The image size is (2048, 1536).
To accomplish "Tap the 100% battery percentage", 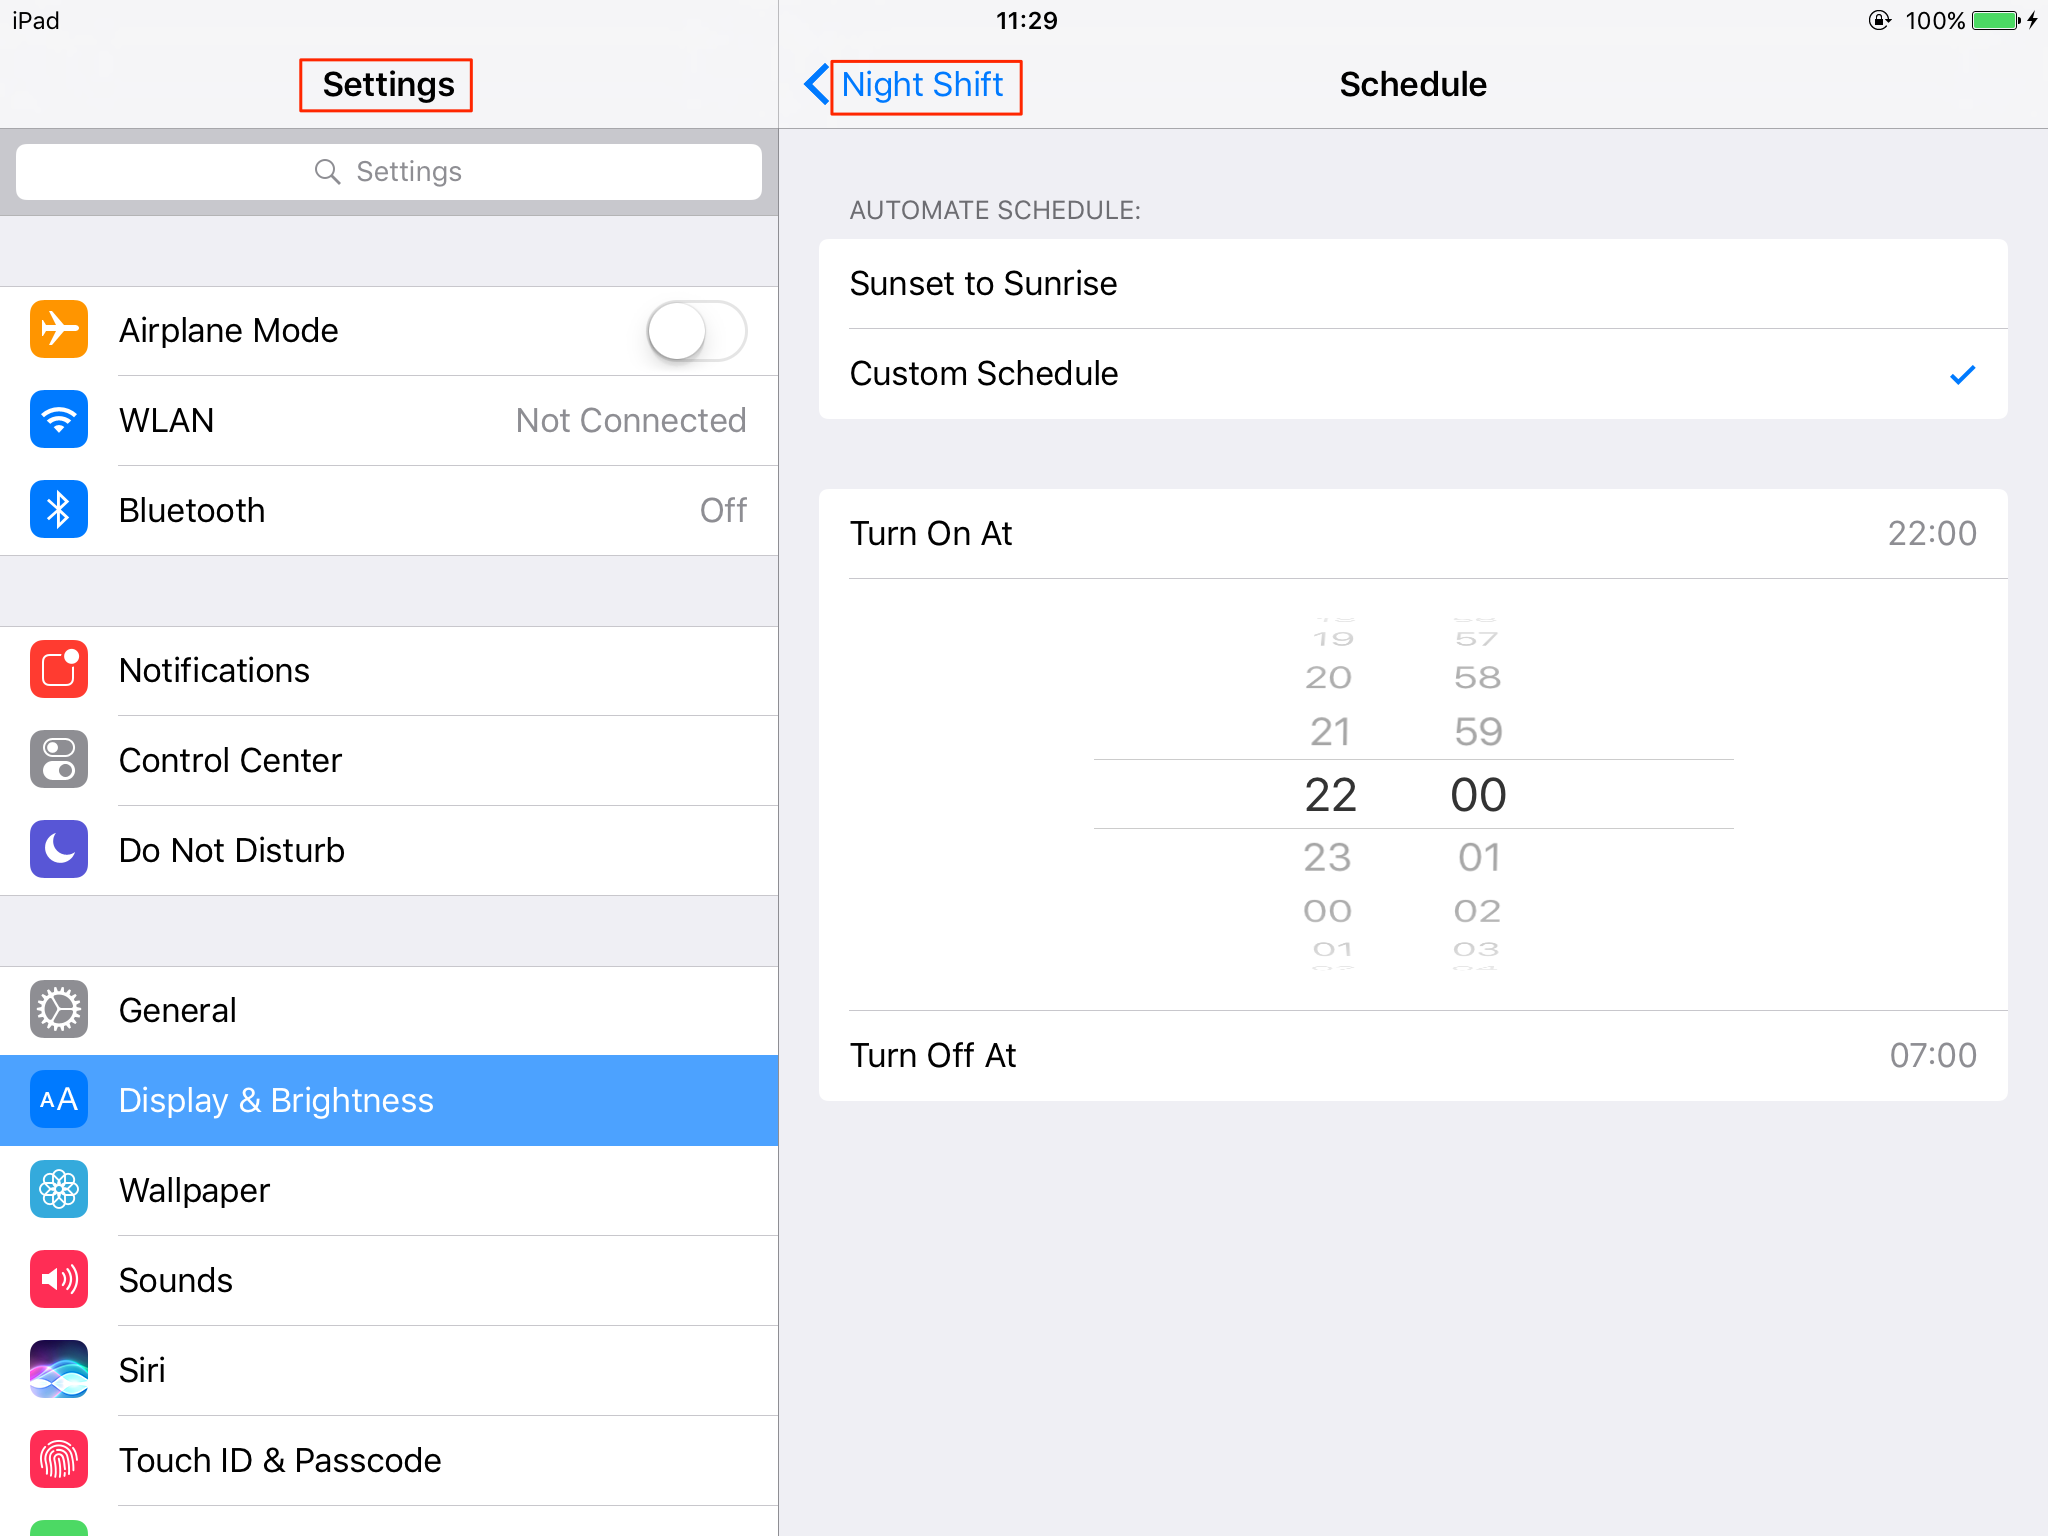I will 1934,20.
